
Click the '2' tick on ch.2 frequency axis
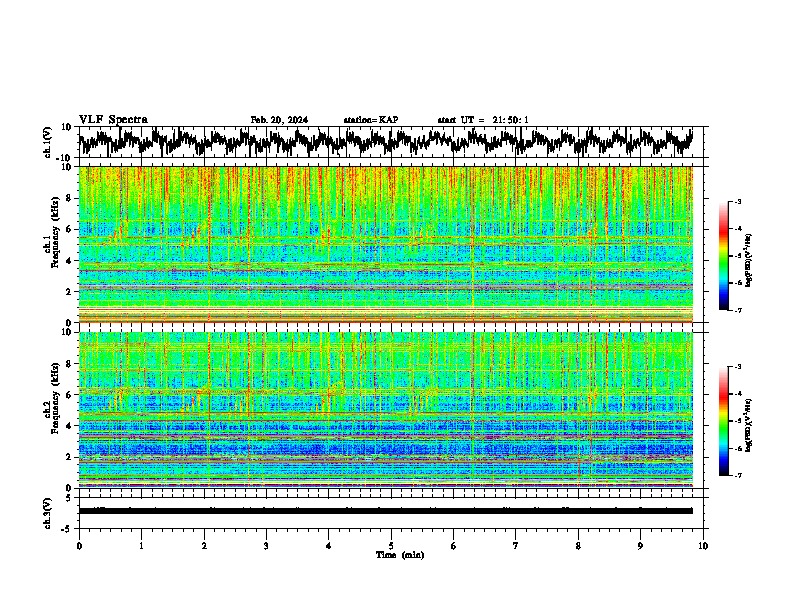tap(69, 457)
